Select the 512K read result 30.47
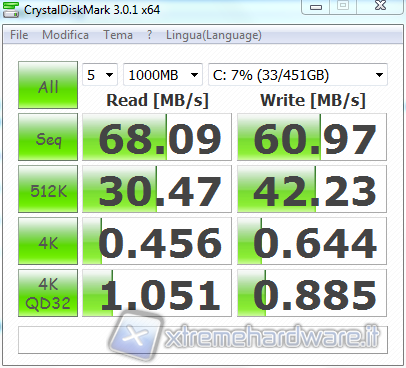This screenshot has width=406, height=368. [157, 189]
